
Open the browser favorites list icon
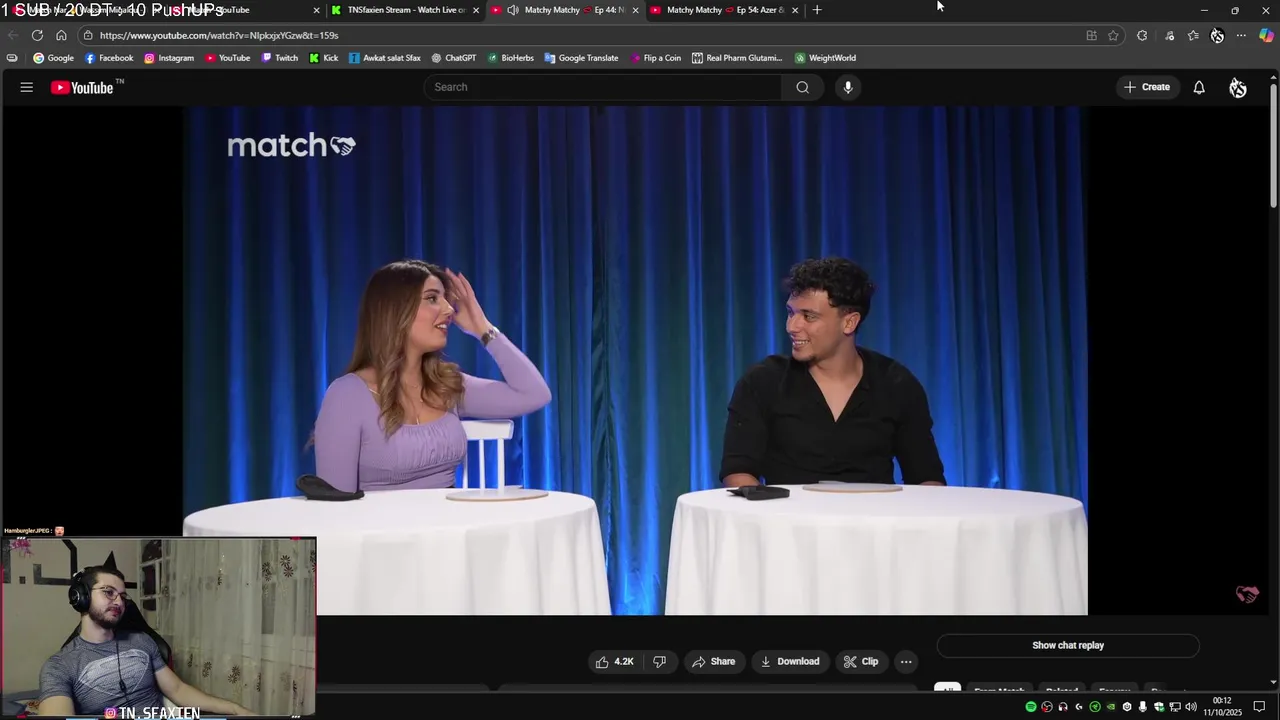click(1193, 35)
